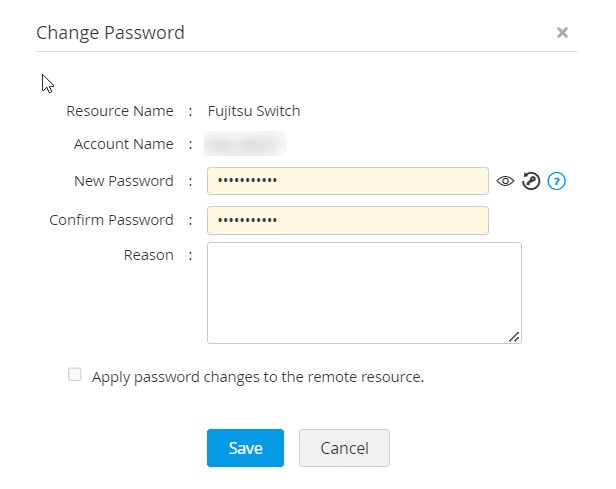Screen dimensions: 616x489
Task: Click the 'Apply password changes' label text
Action: [x=258, y=377]
